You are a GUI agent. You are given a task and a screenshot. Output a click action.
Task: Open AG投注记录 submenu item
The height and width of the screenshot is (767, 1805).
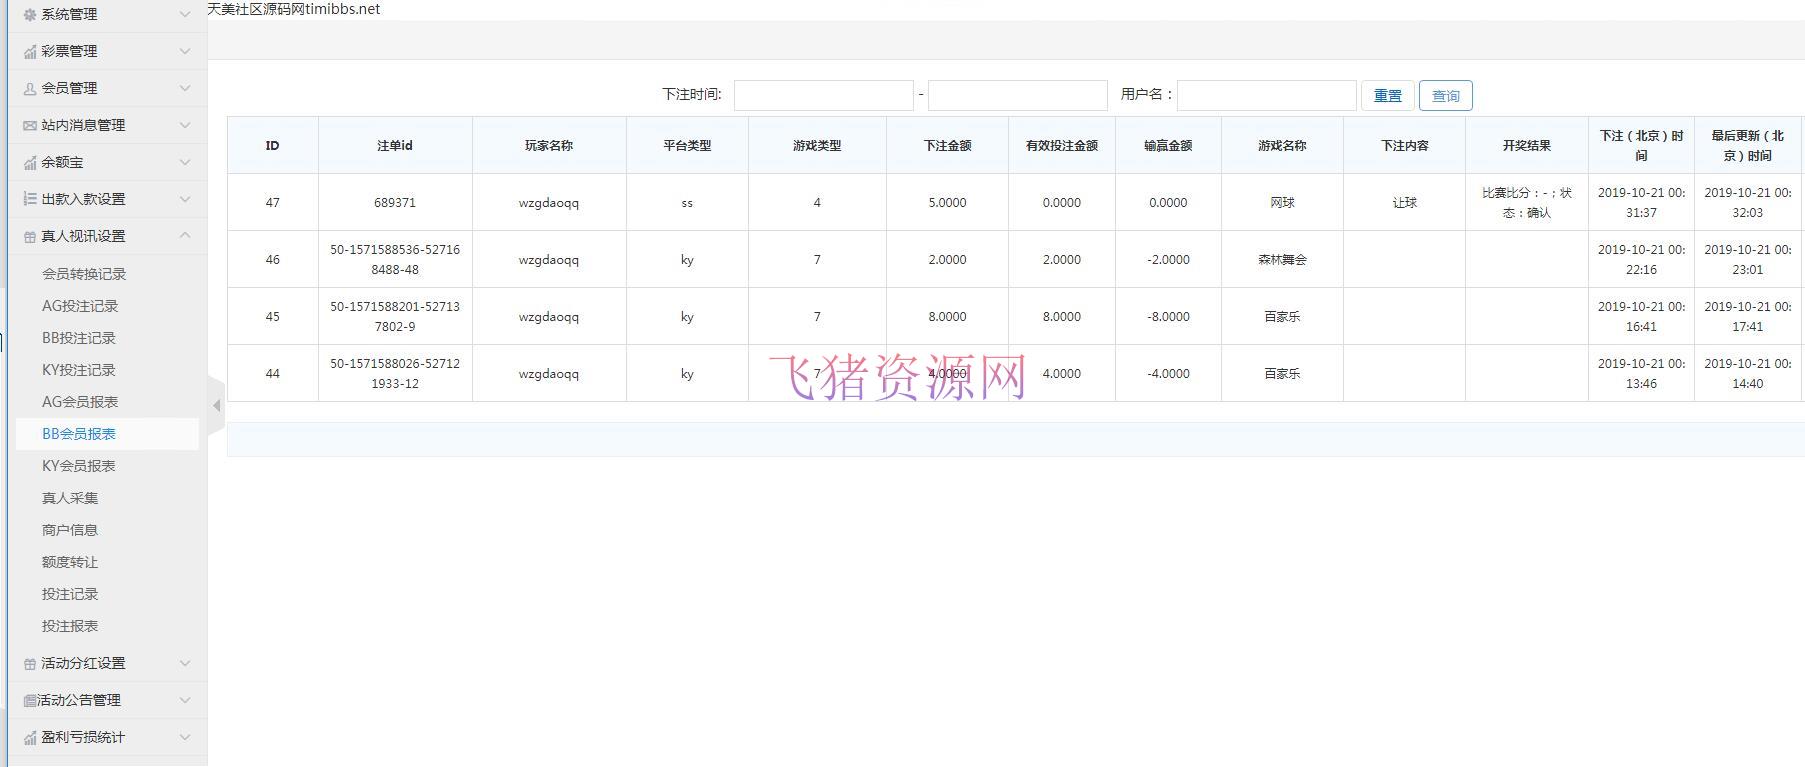(80, 306)
